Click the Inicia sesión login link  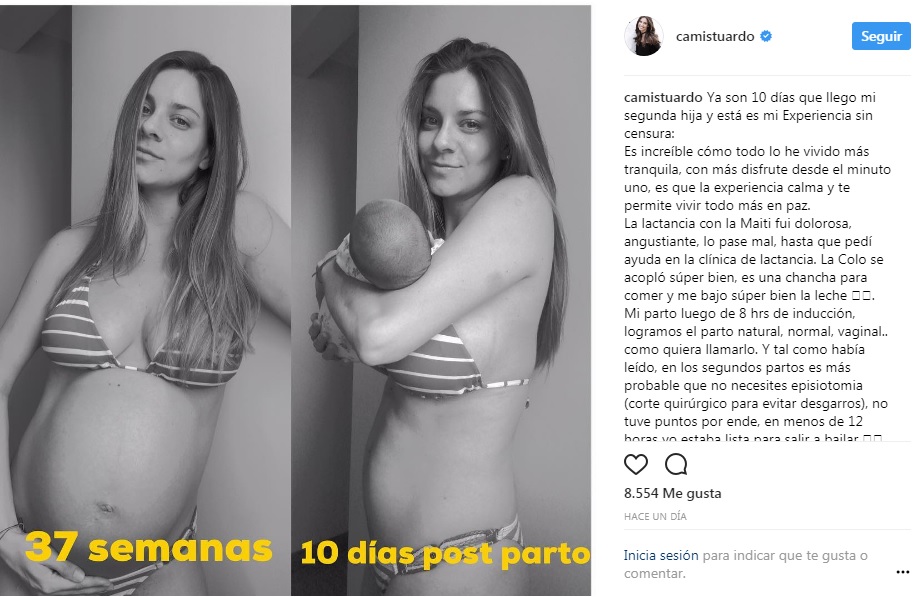661,556
